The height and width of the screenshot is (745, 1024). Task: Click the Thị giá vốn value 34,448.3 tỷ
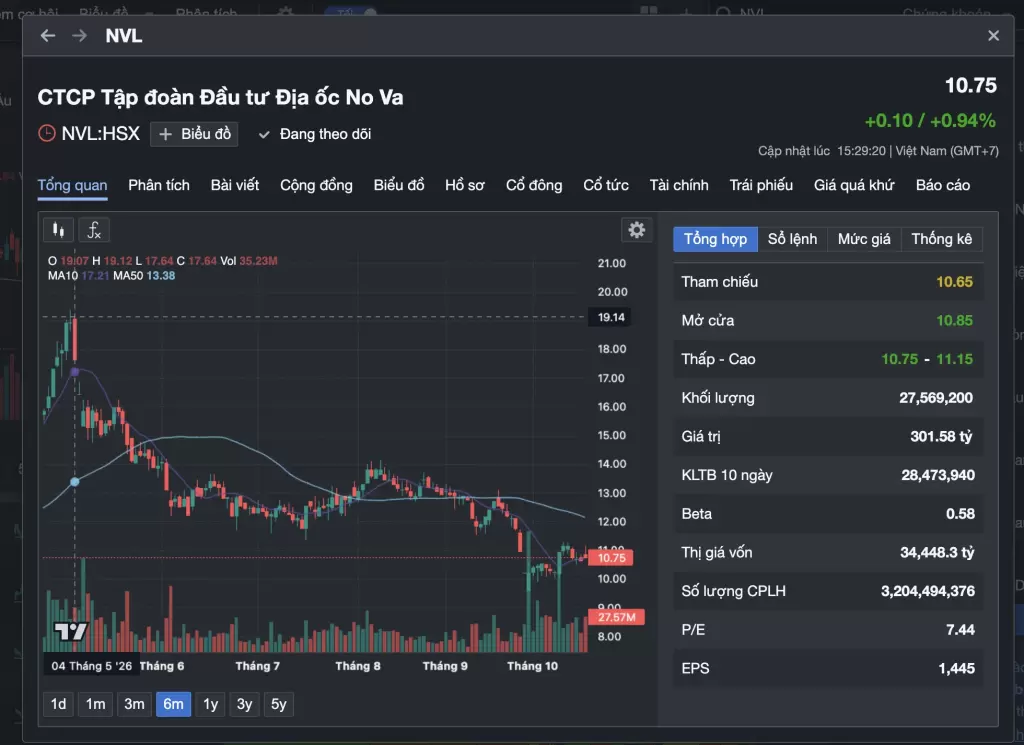tap(936, 552)
